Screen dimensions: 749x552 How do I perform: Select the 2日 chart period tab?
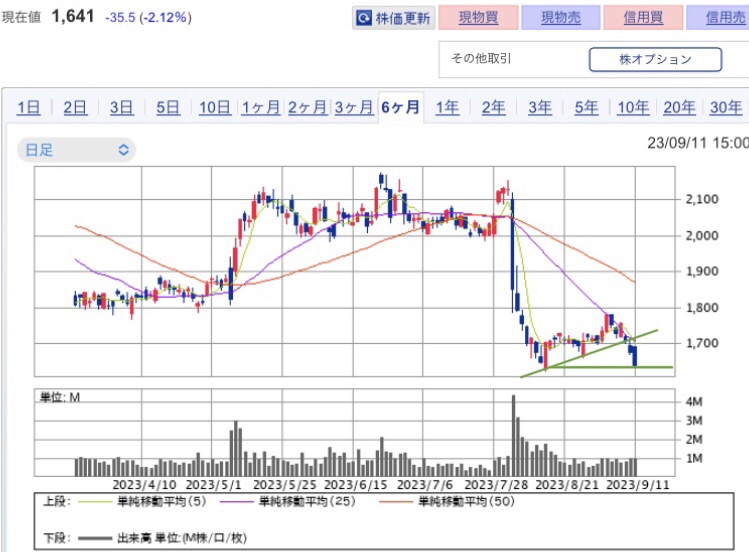75,107
